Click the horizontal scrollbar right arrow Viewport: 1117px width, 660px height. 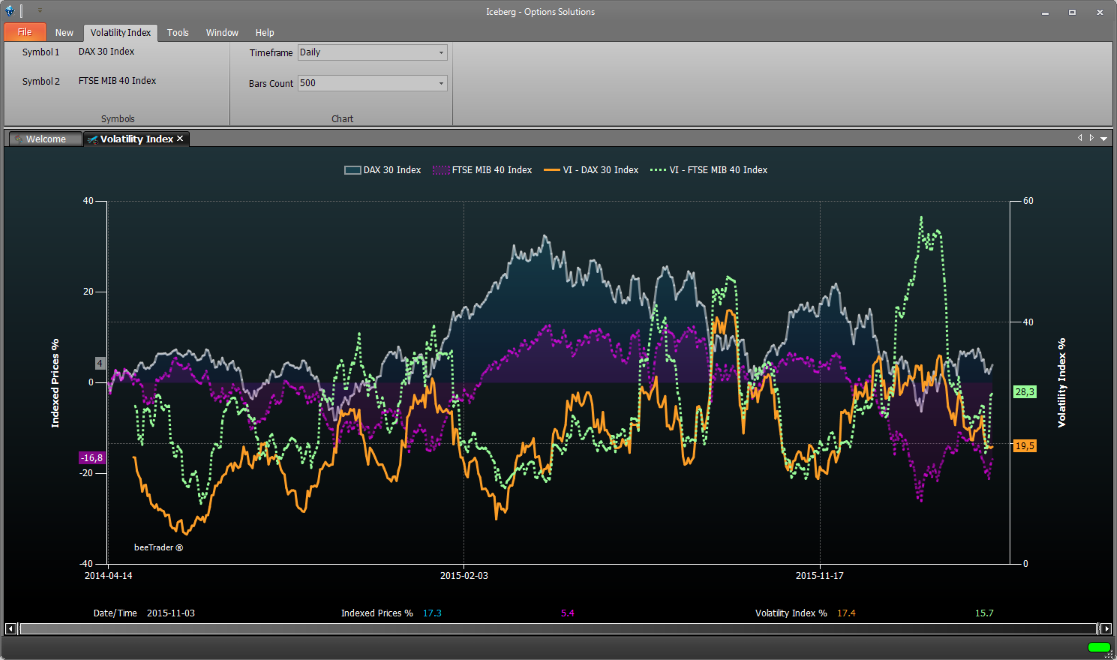pyautogui.click(x=1105, y=629)
